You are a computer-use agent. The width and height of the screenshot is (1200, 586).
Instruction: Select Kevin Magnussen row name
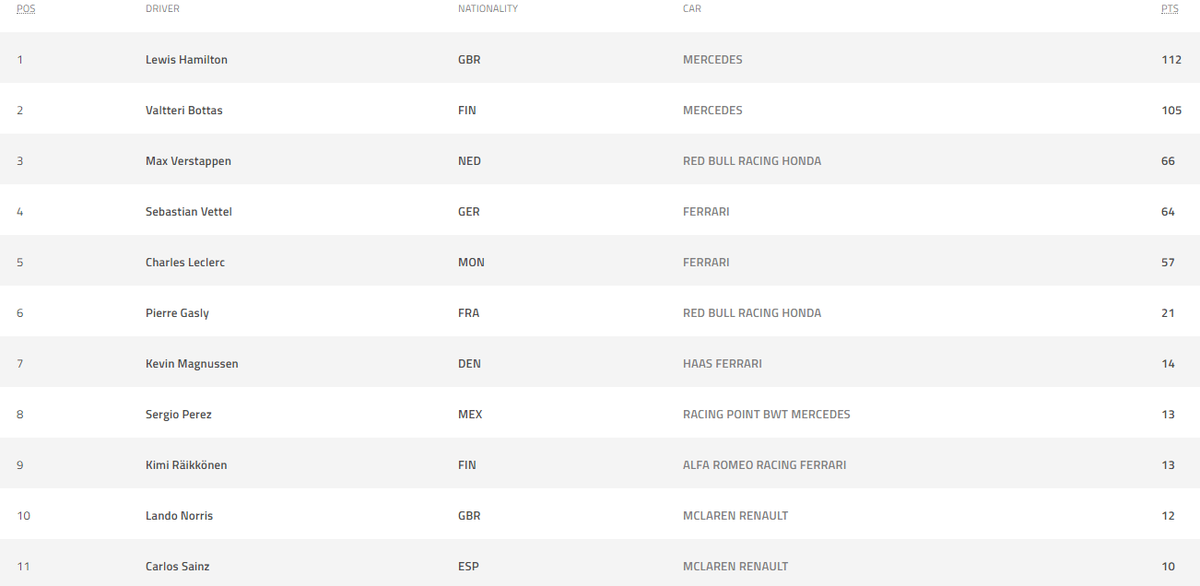pyautogui.click(x=192, y=364)
